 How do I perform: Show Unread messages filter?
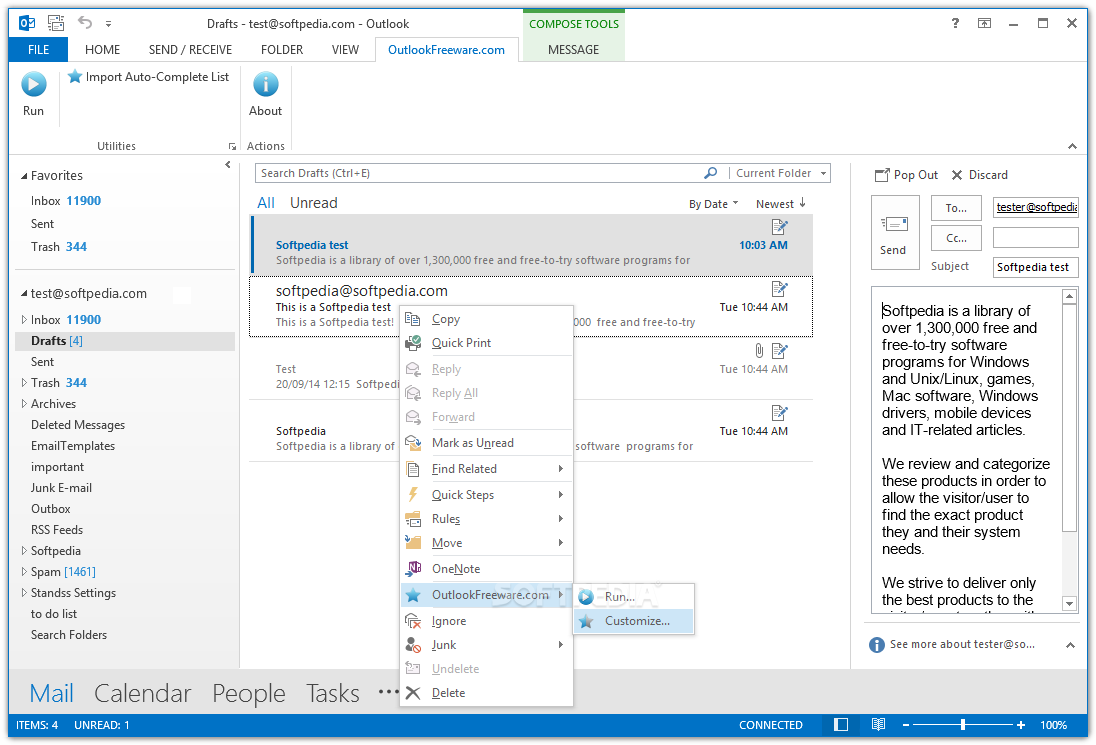314,203
